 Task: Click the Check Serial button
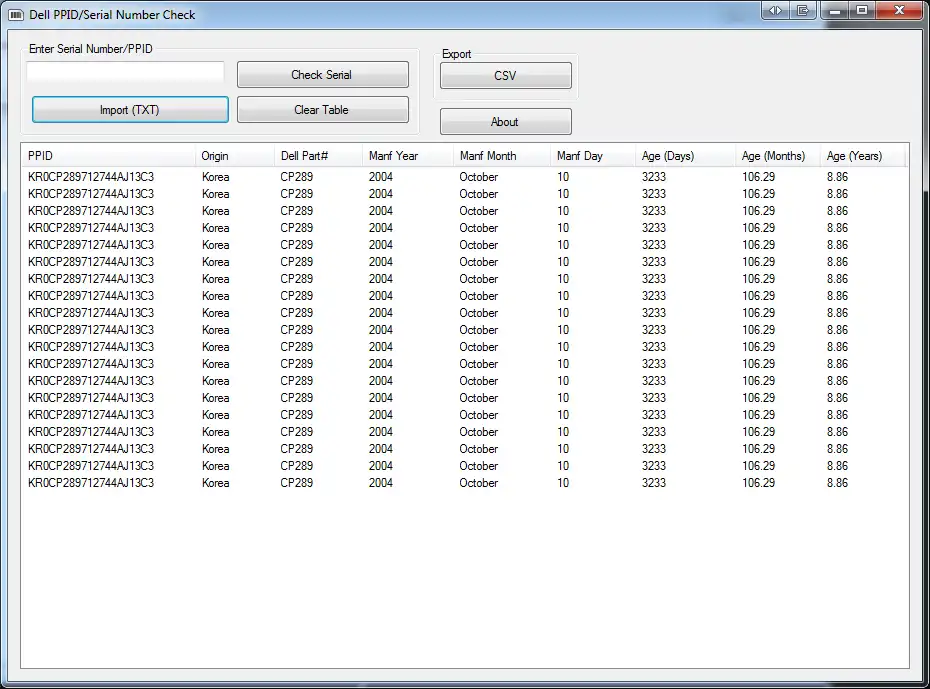[323, 75]
